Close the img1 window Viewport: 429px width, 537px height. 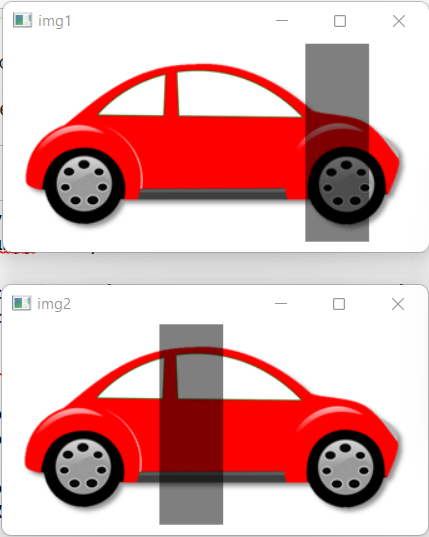pyautogui.click(x=399, y=21)
